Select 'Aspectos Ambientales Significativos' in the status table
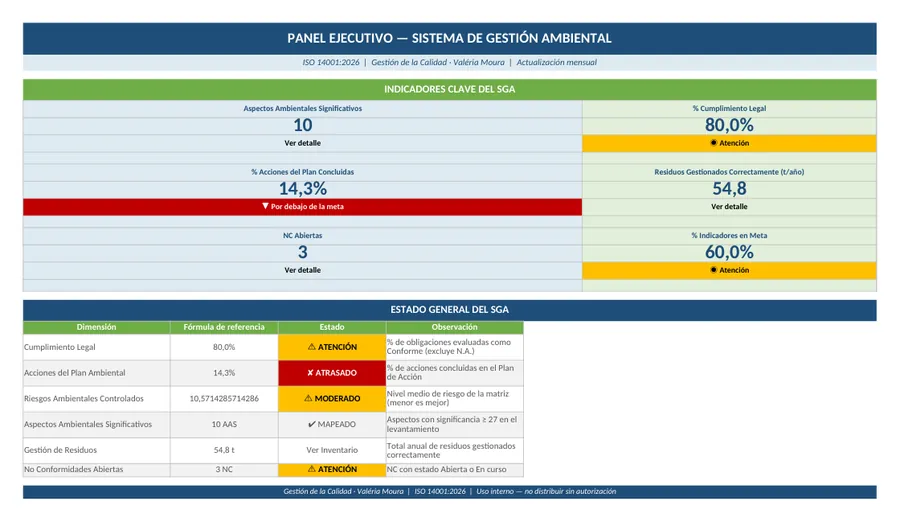Screen dimensions: 900x522 click(96, 425)
